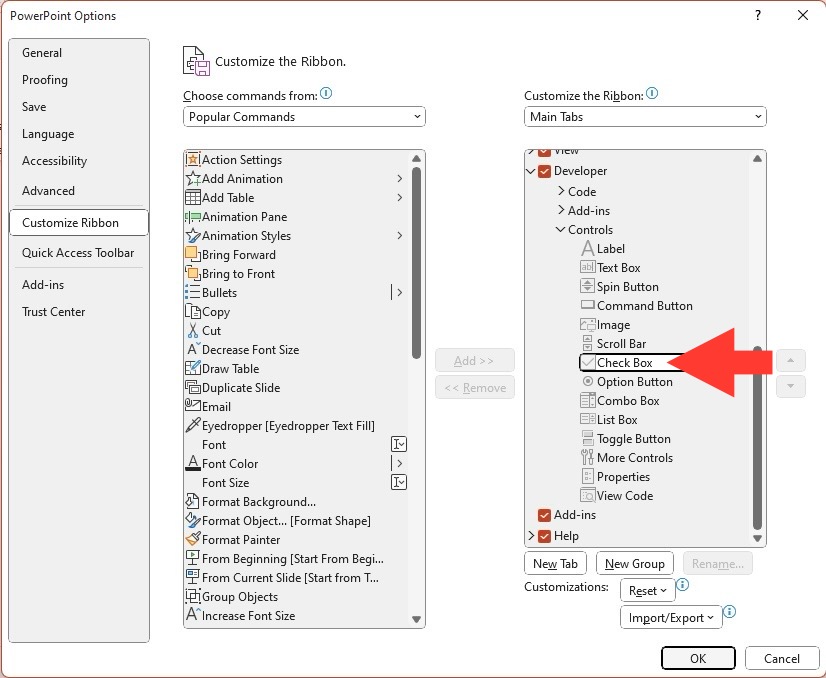Image resolution: width=826 pixels, height=678 pixels.
Task: Select the Toggle Button control item
Action: tap(626, 438)
